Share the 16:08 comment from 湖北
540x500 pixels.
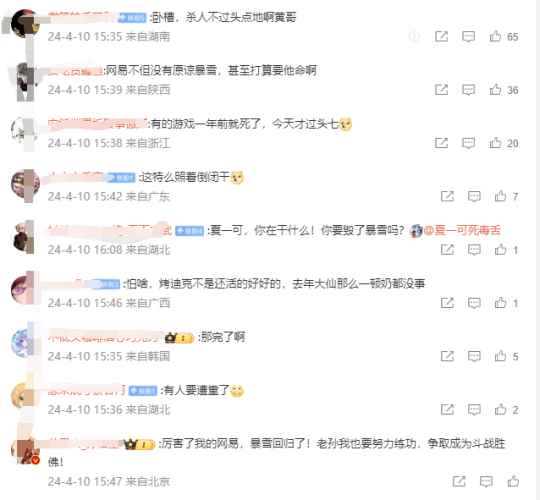[447, 250]
